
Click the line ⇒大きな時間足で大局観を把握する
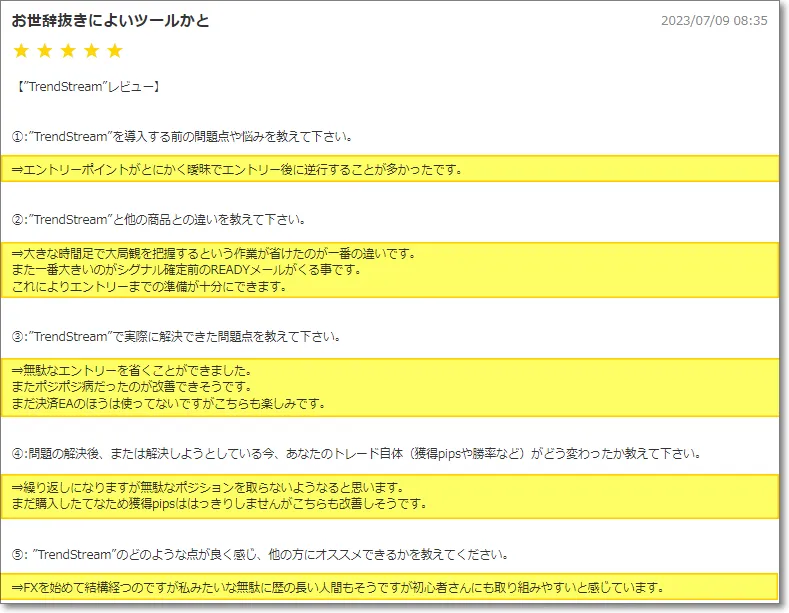(x=214, y=253)
